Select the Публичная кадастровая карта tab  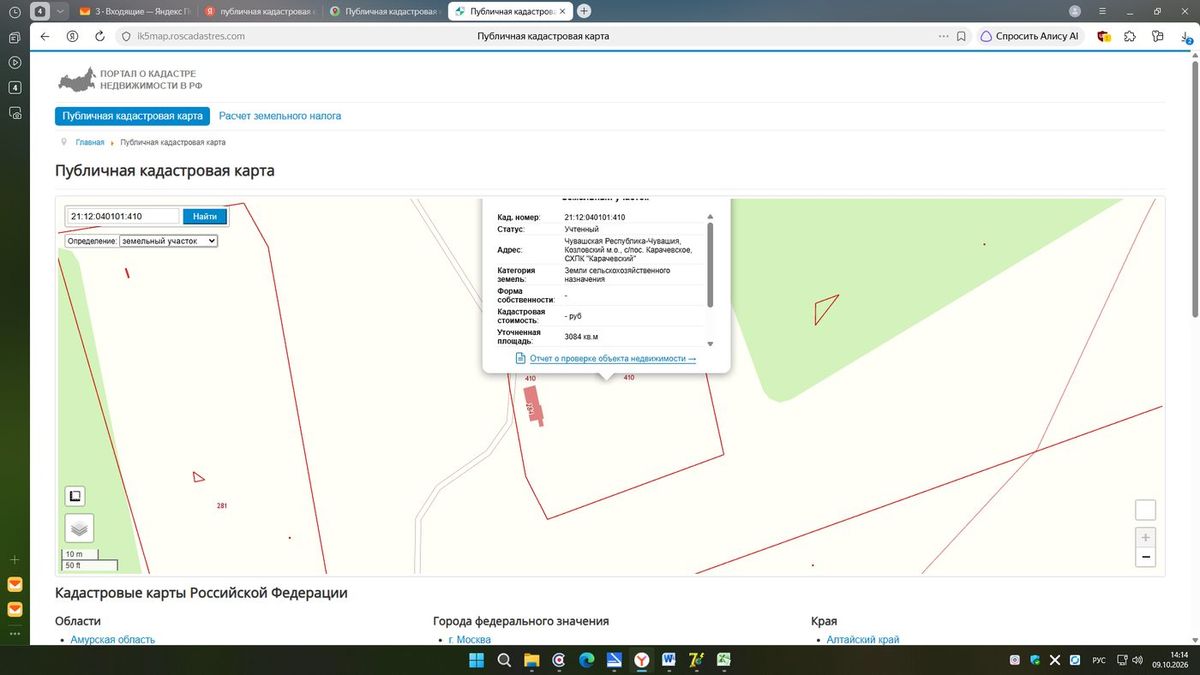(x=132, y=116)
